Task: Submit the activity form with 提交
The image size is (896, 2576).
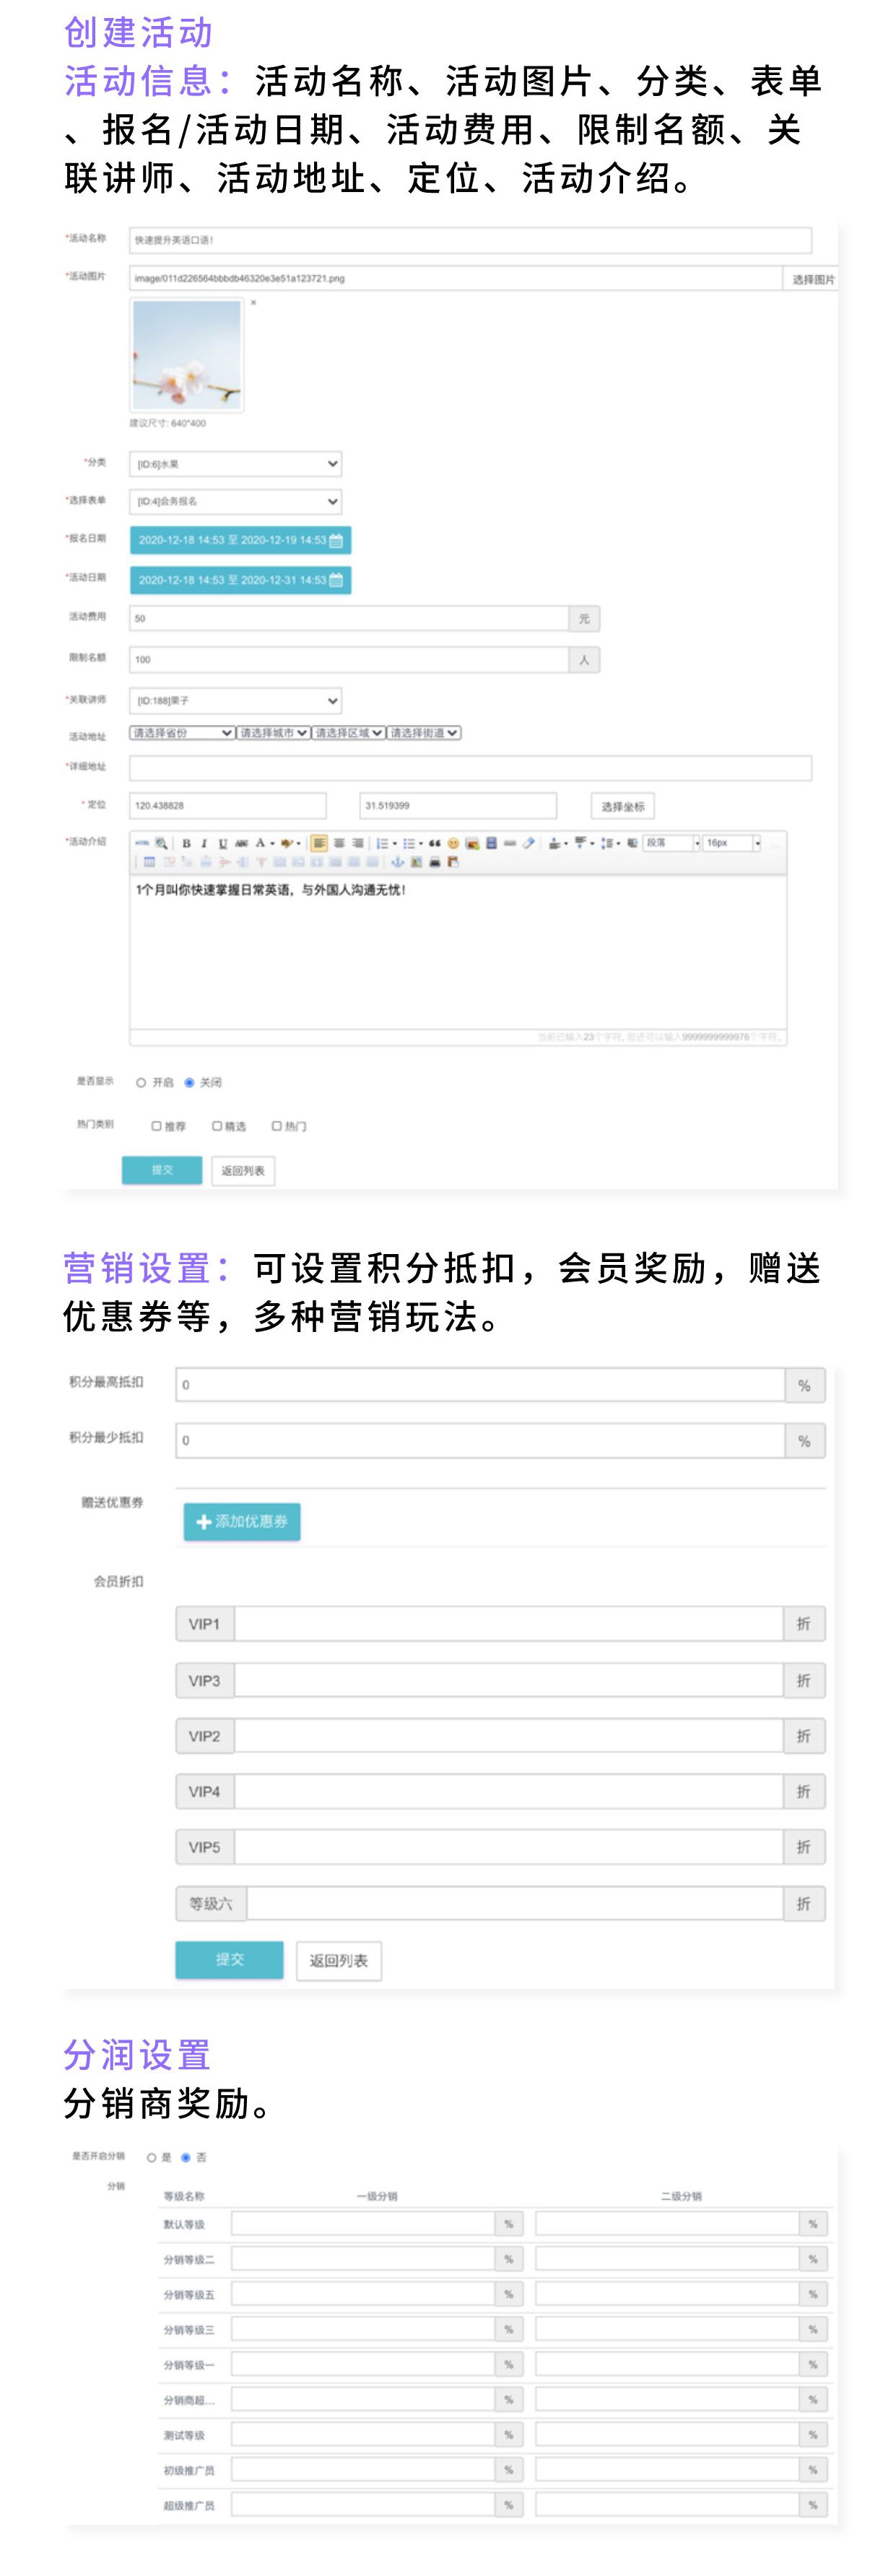Action: [x=162, y=1170]
